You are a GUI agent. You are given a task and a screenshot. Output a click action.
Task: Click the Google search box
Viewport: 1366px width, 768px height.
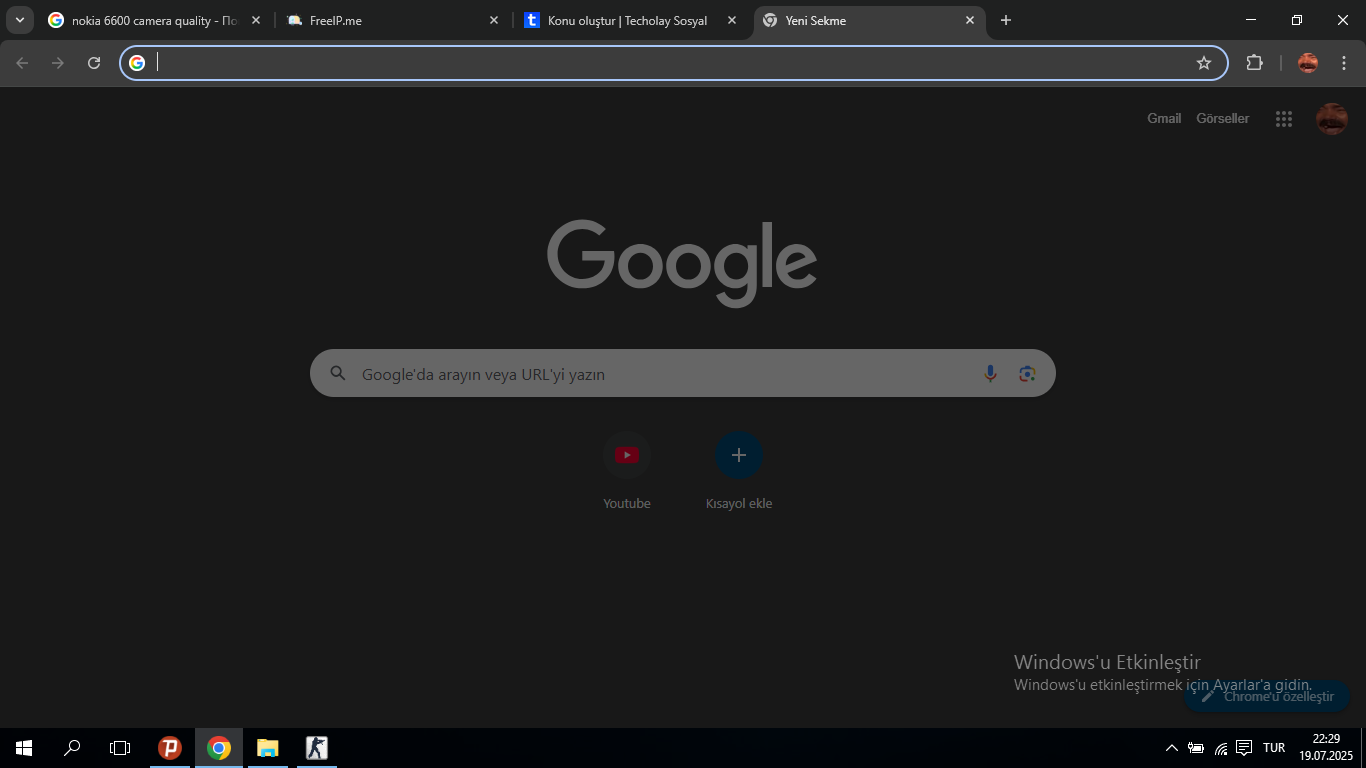pyautogui.click(x=683, y=373)
